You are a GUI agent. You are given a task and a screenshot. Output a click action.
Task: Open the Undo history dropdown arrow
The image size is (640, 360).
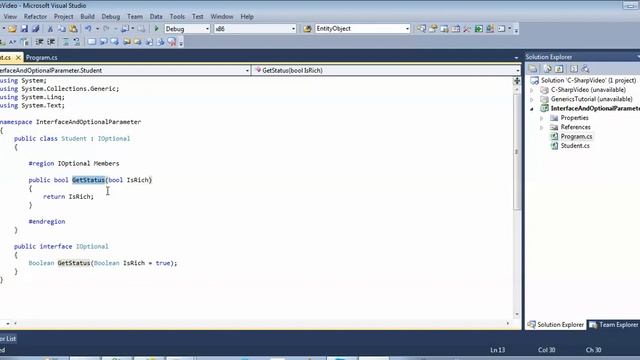(x=97, y=29)
